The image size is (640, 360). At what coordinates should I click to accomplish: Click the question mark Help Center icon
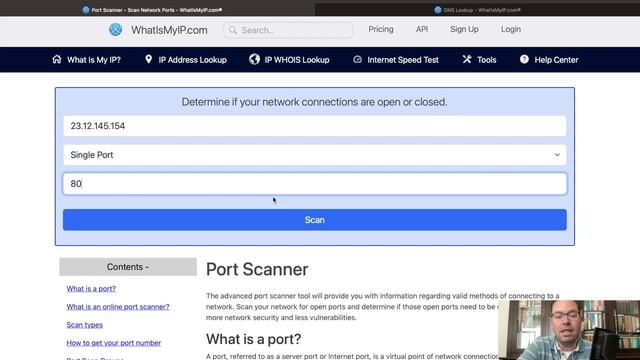[x=524, y=59]
